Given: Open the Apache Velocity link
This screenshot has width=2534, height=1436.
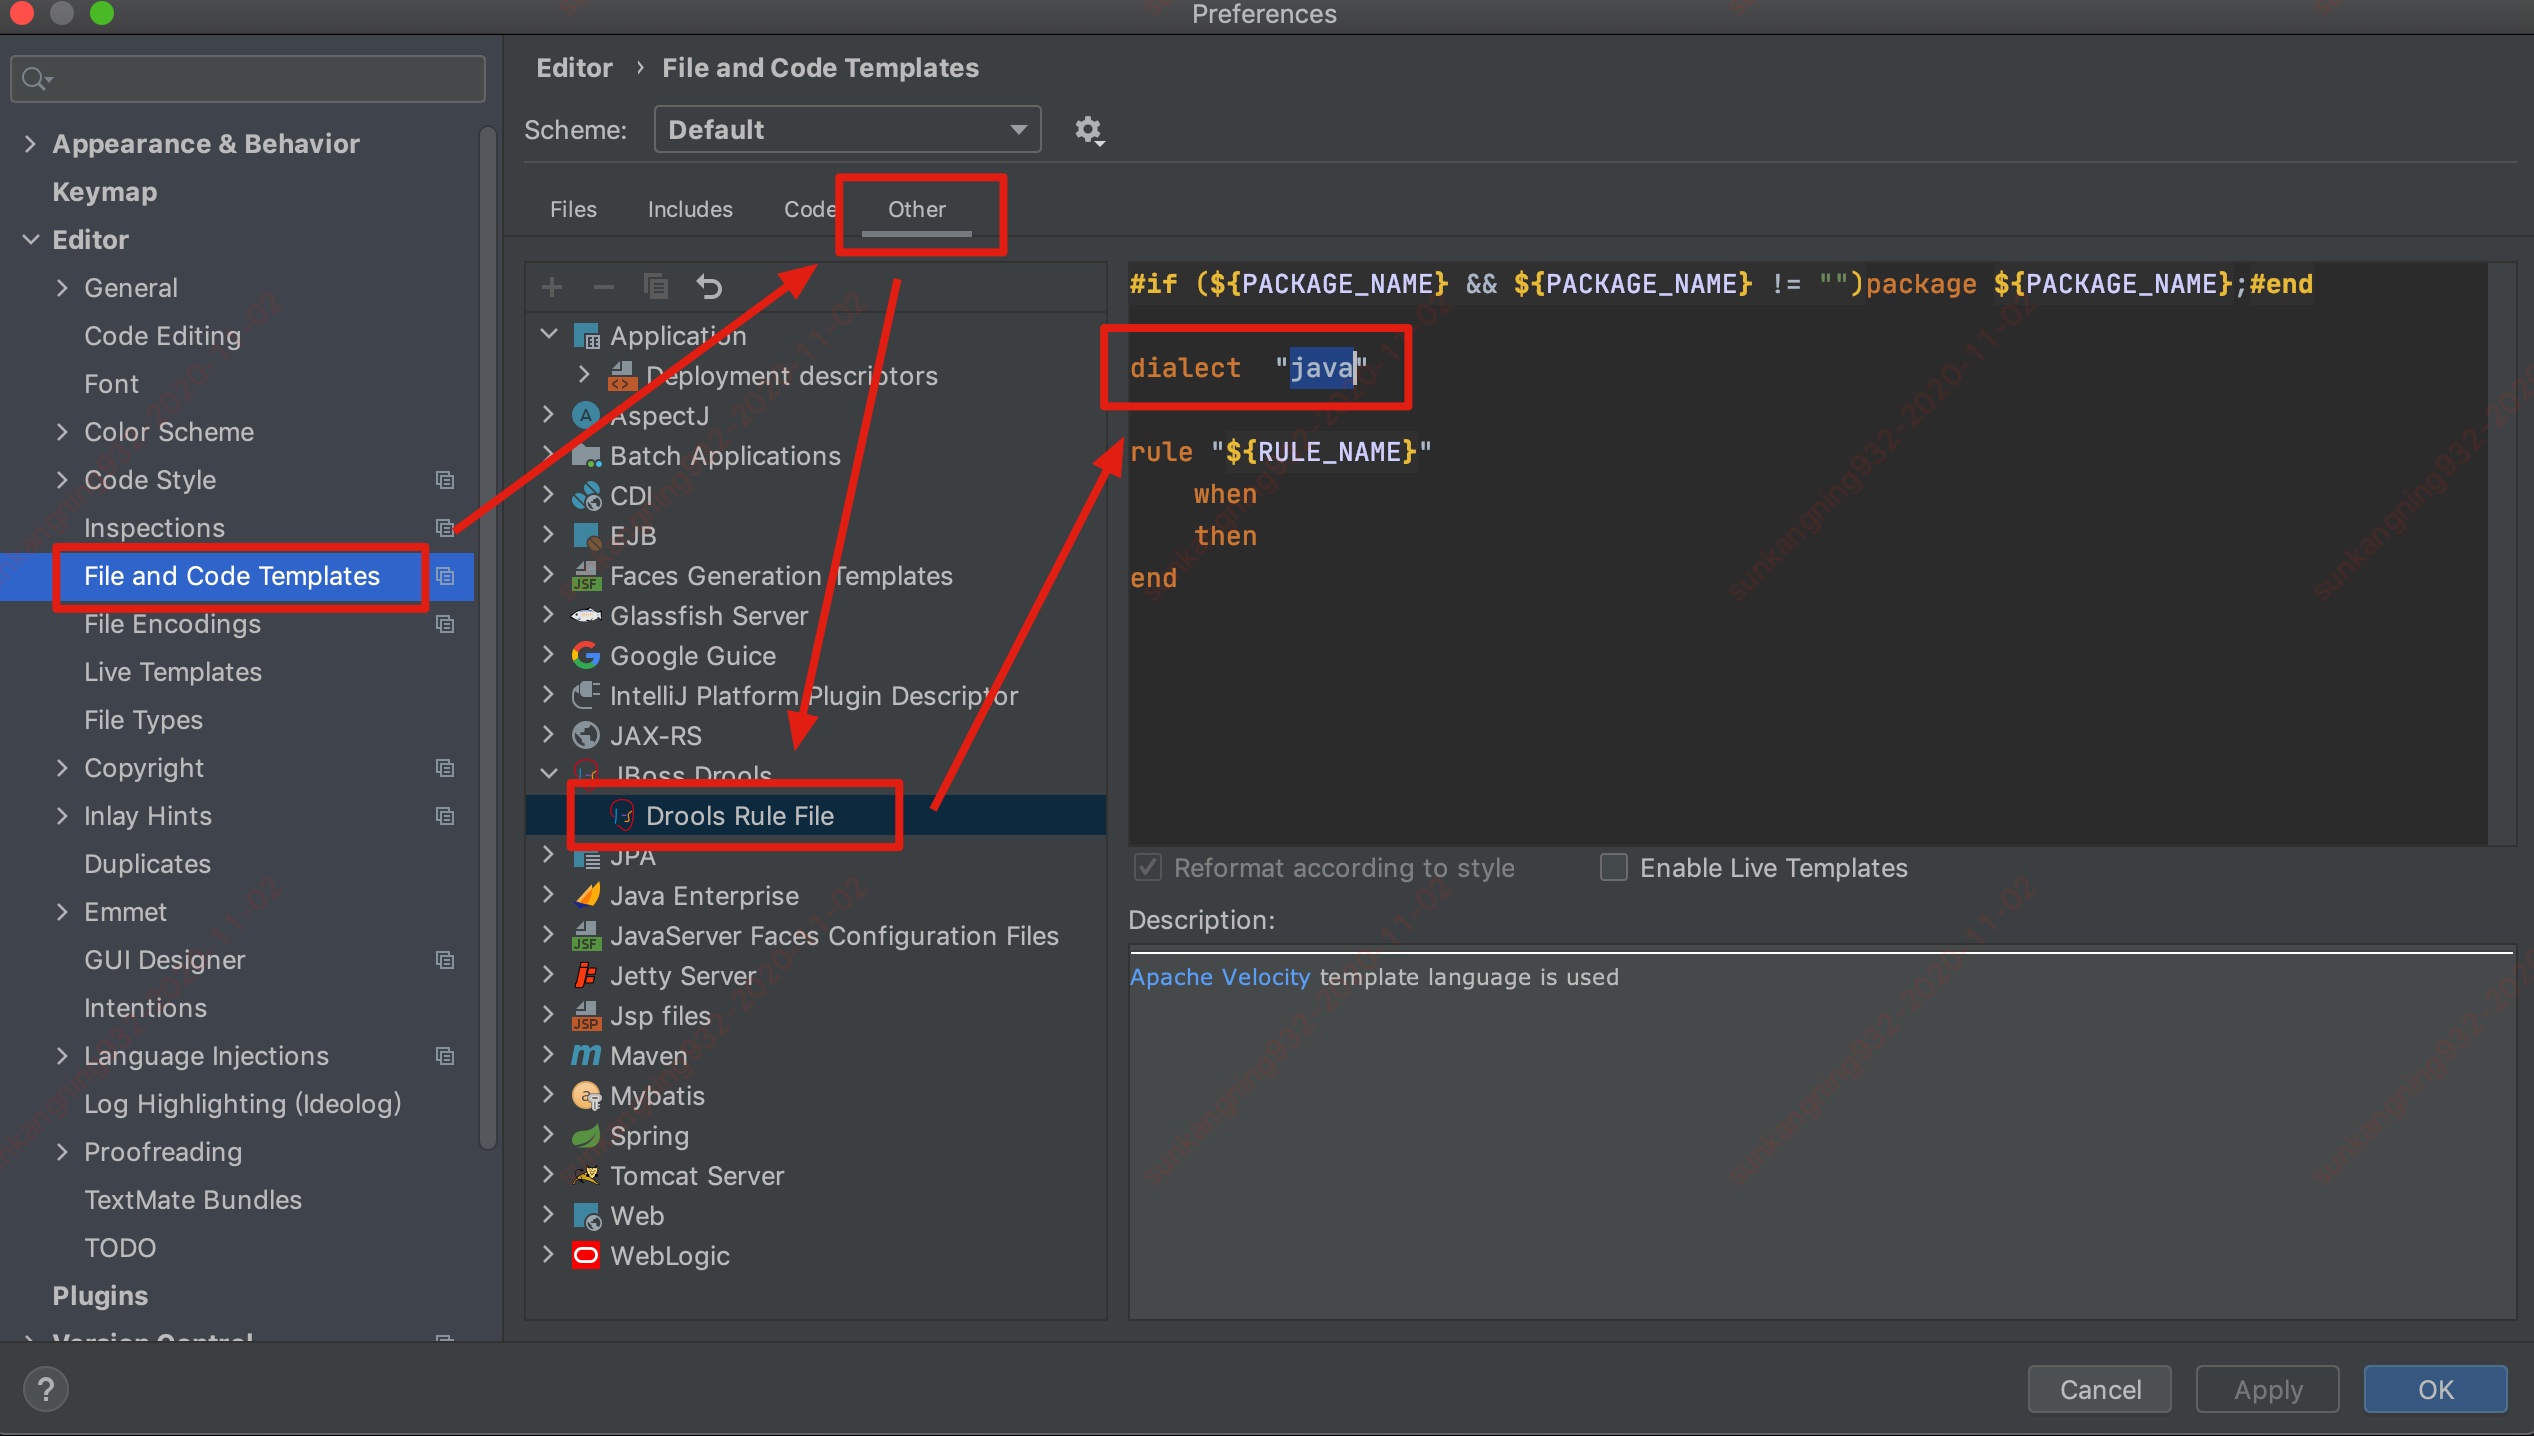Looking at the screenshot, I should click(x=1219, y=977).
